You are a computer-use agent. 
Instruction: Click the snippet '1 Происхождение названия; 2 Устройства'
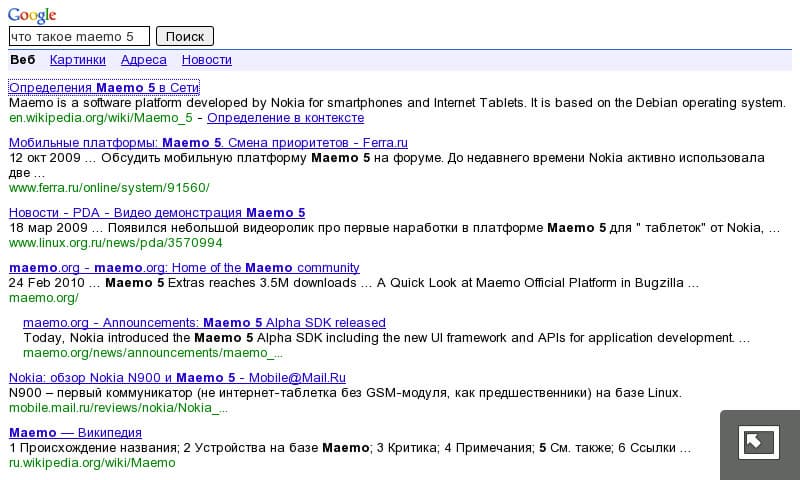[350, 448]
